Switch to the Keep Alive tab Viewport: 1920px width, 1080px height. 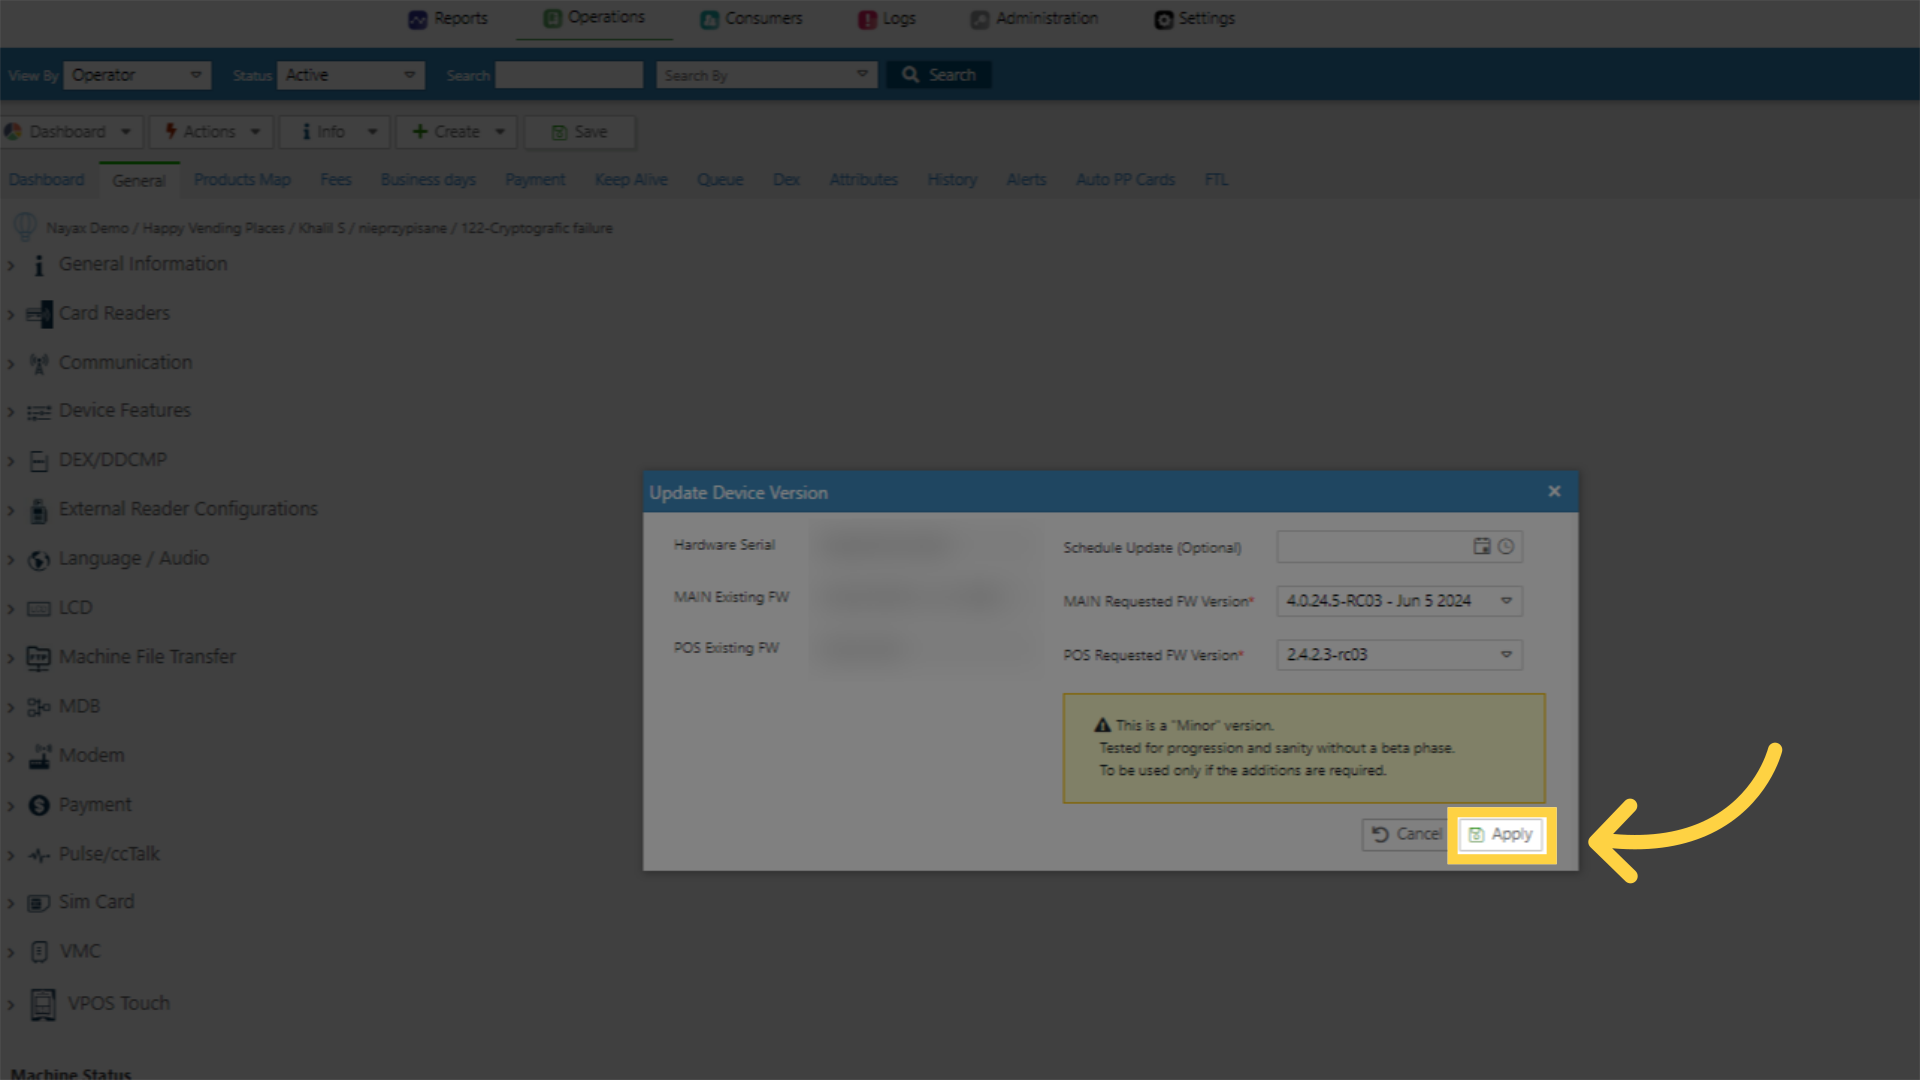click(x=631, y=180)
